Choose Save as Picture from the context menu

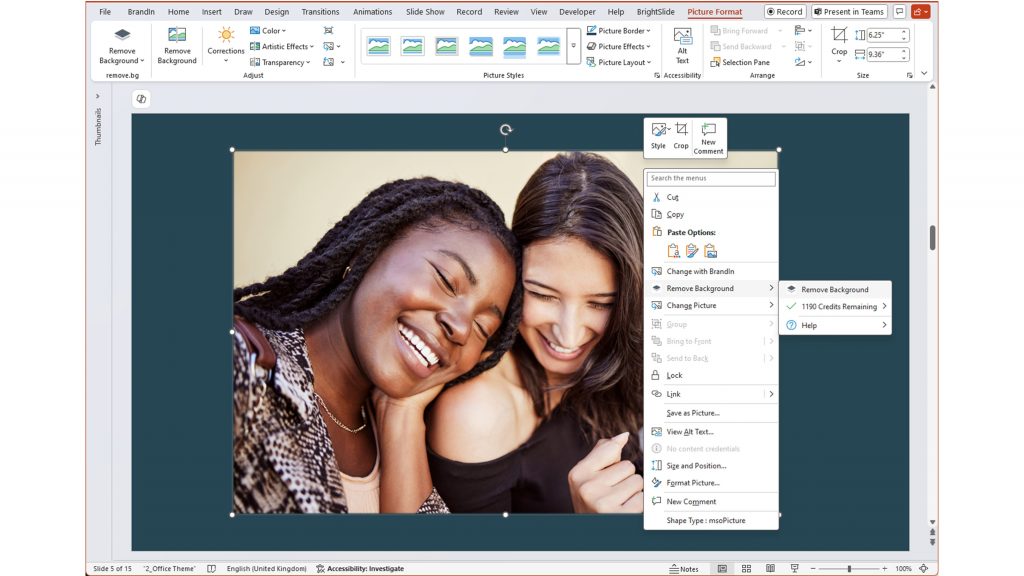pyautogui.click(x=694, y=412)
